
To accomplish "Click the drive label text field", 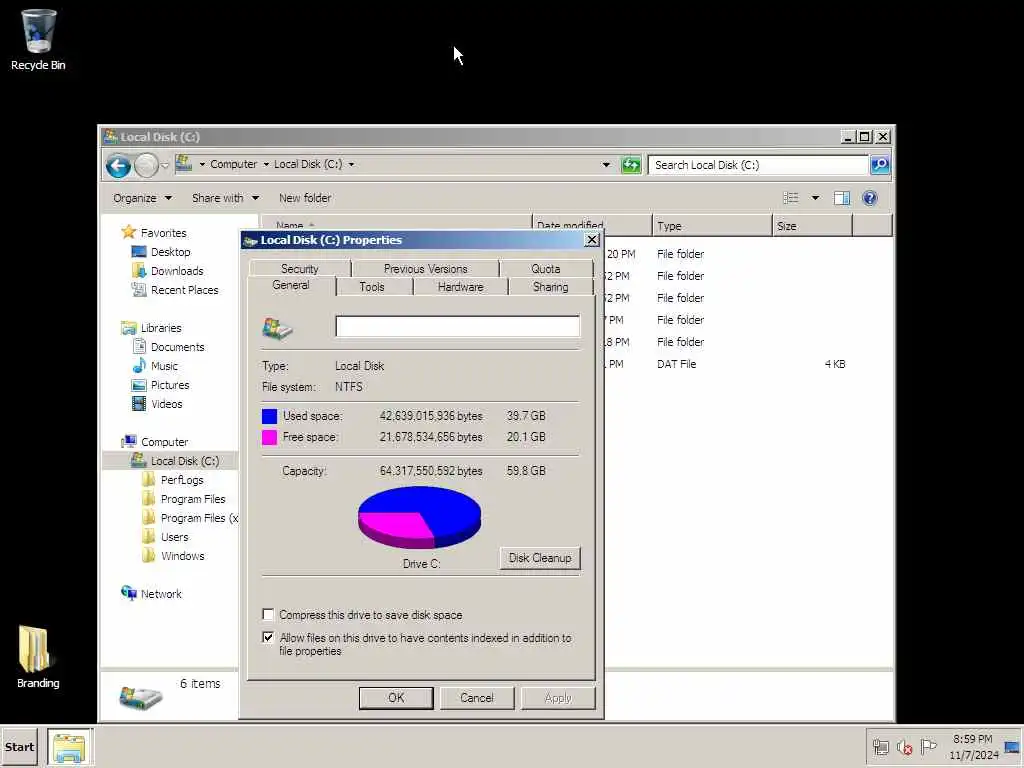I will click(x=457, y=326).
